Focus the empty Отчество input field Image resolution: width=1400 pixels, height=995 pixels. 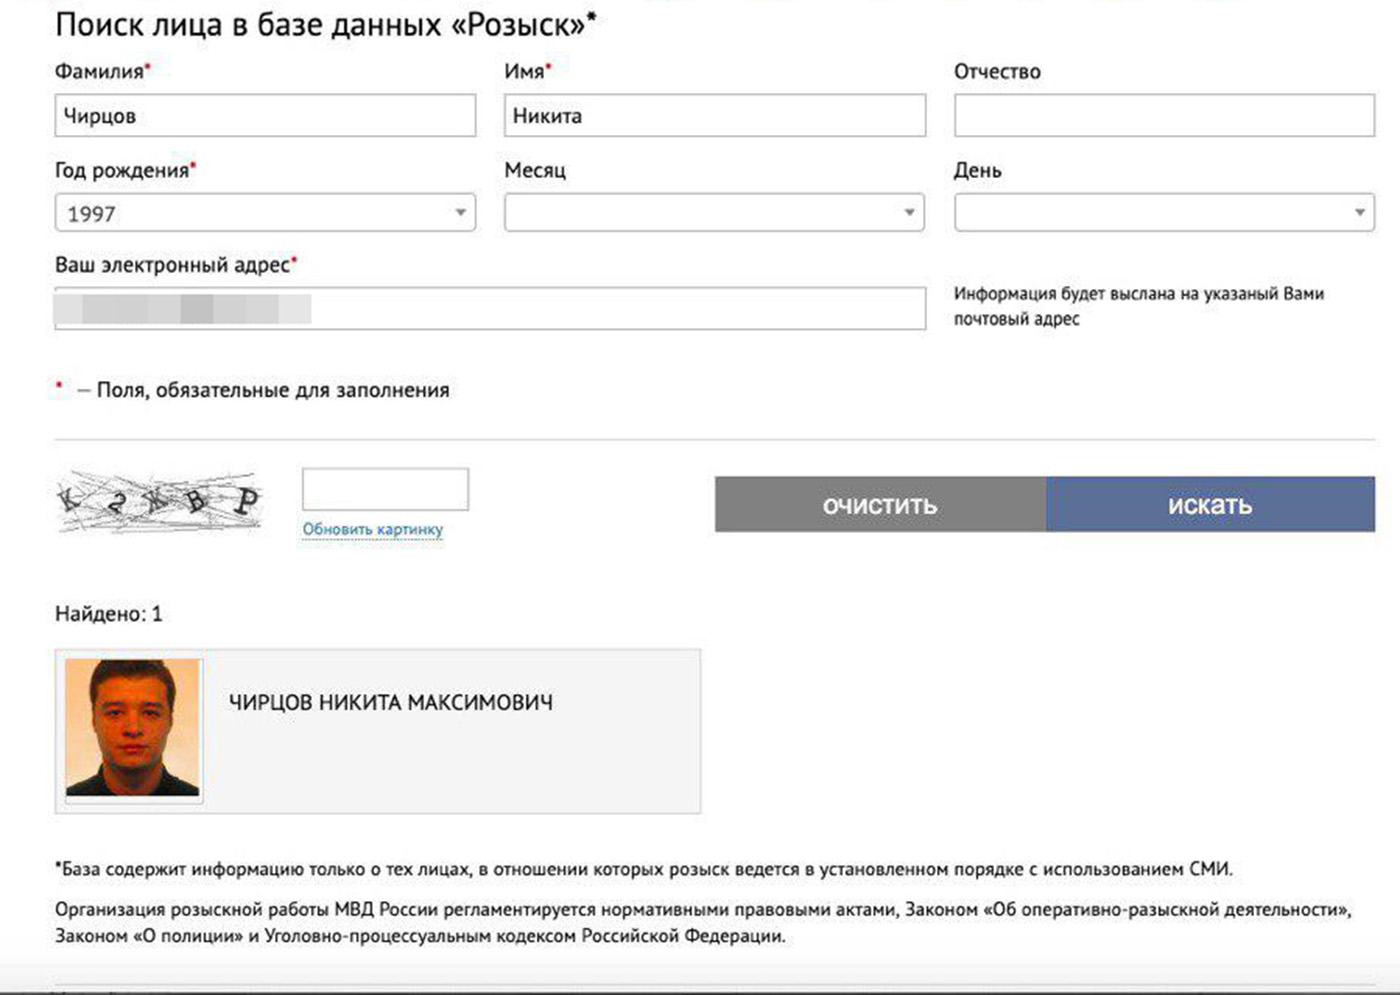coord(1164,116)
